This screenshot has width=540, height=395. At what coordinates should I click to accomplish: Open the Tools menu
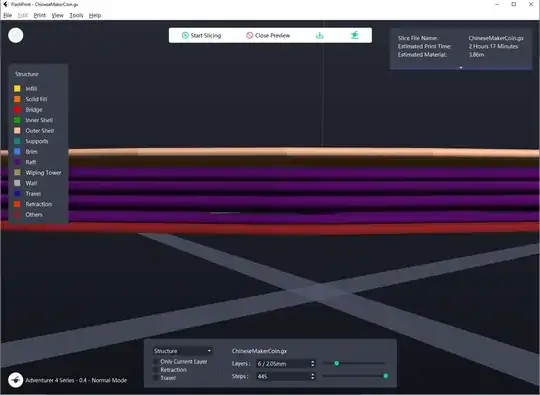76,15
